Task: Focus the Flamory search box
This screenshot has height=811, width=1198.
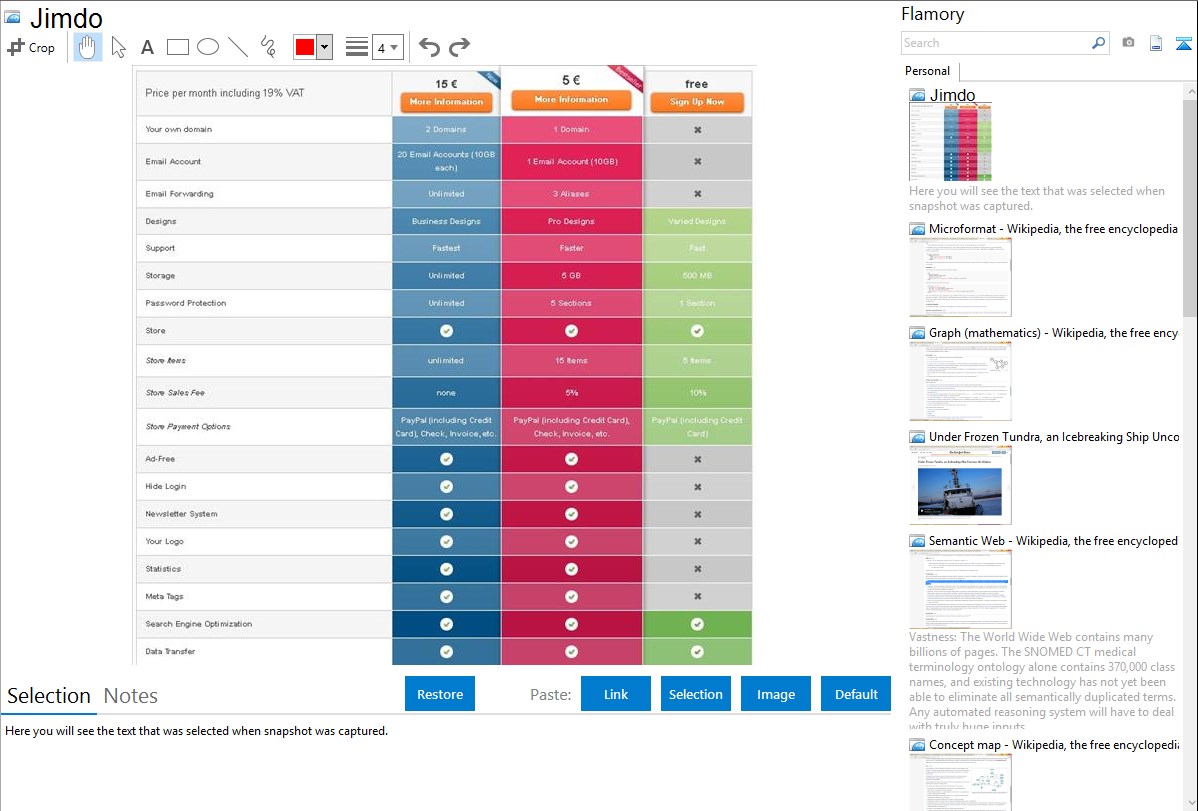Action: (x=996, y=43)
